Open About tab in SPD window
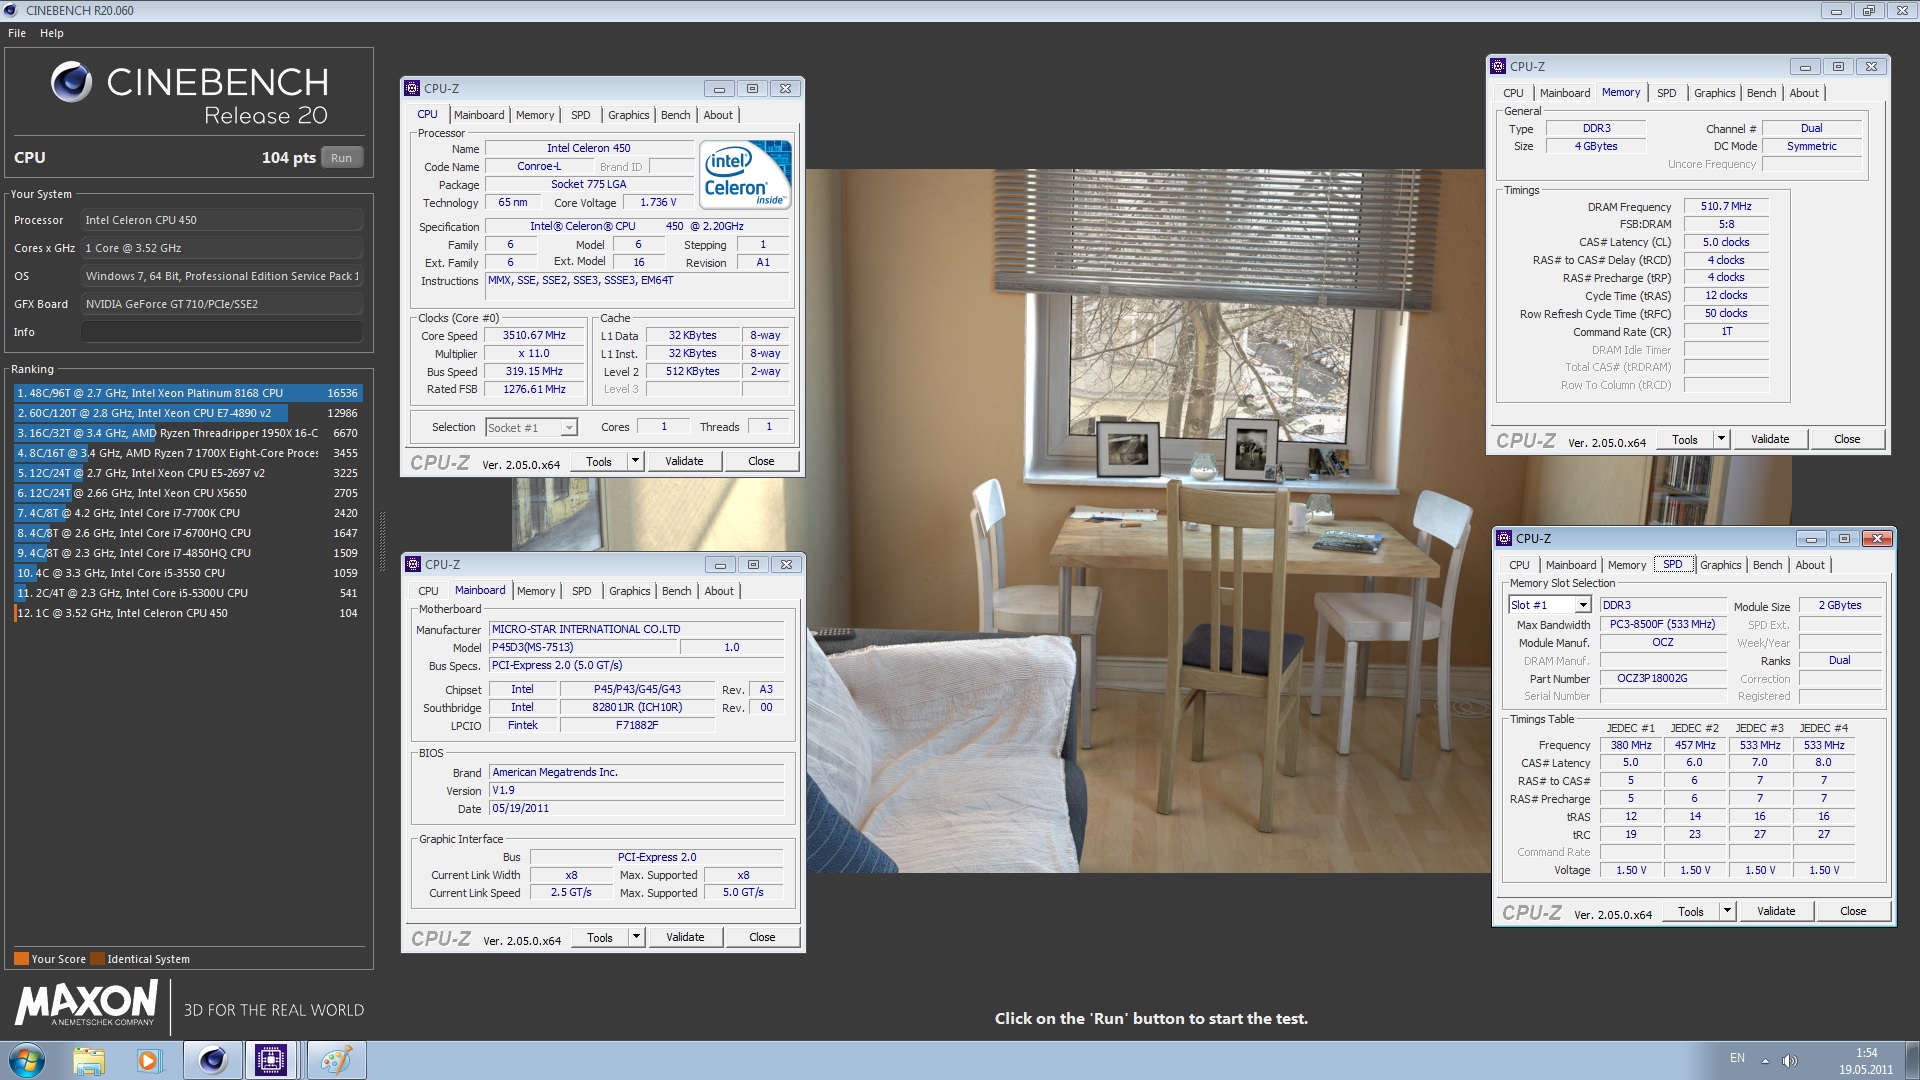 [1810, 565]
